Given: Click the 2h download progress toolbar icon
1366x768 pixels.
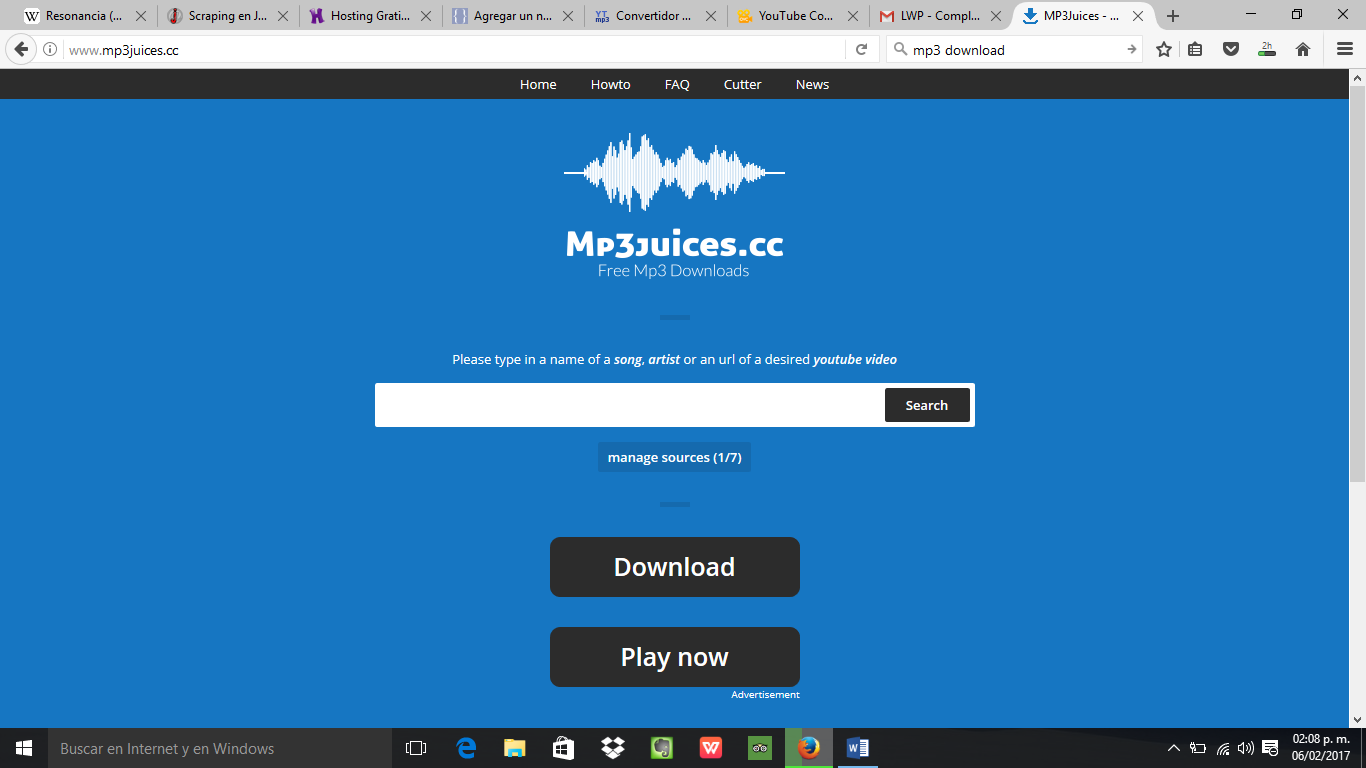Looking at the screenshot, I should tap(1267, 49).
